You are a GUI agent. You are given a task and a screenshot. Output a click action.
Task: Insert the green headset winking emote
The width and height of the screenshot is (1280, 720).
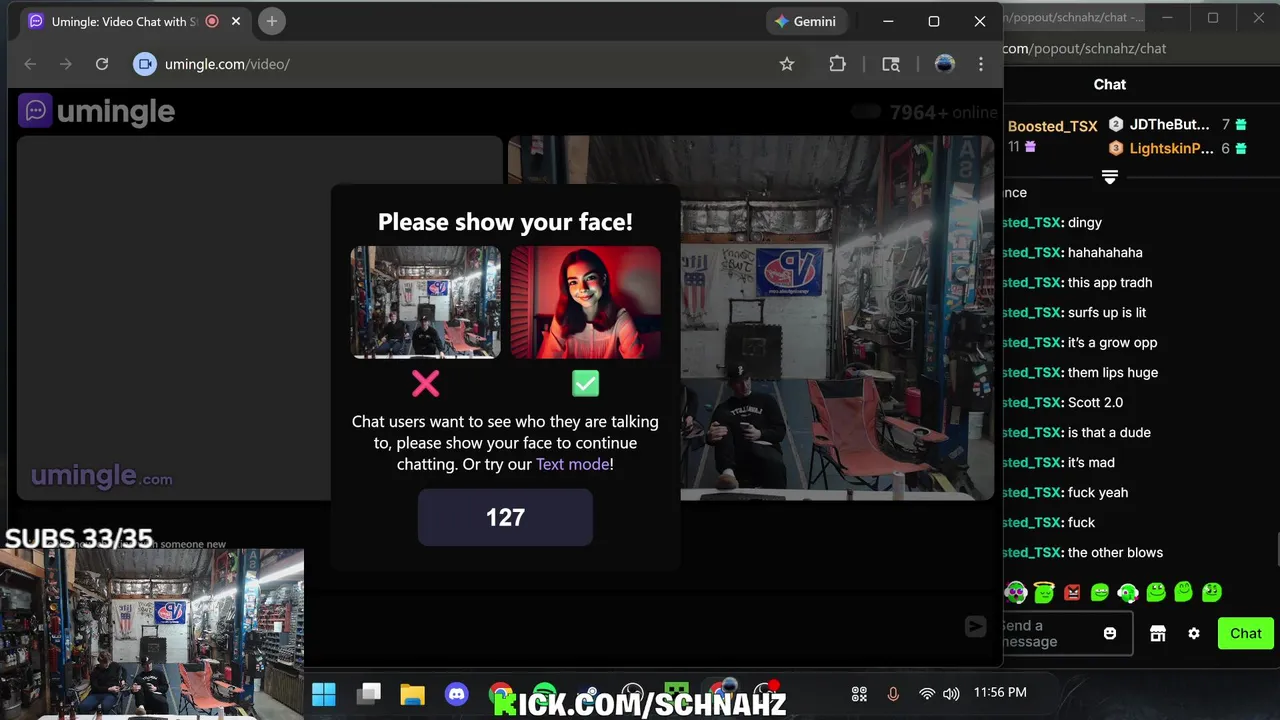coord(1128,592)
